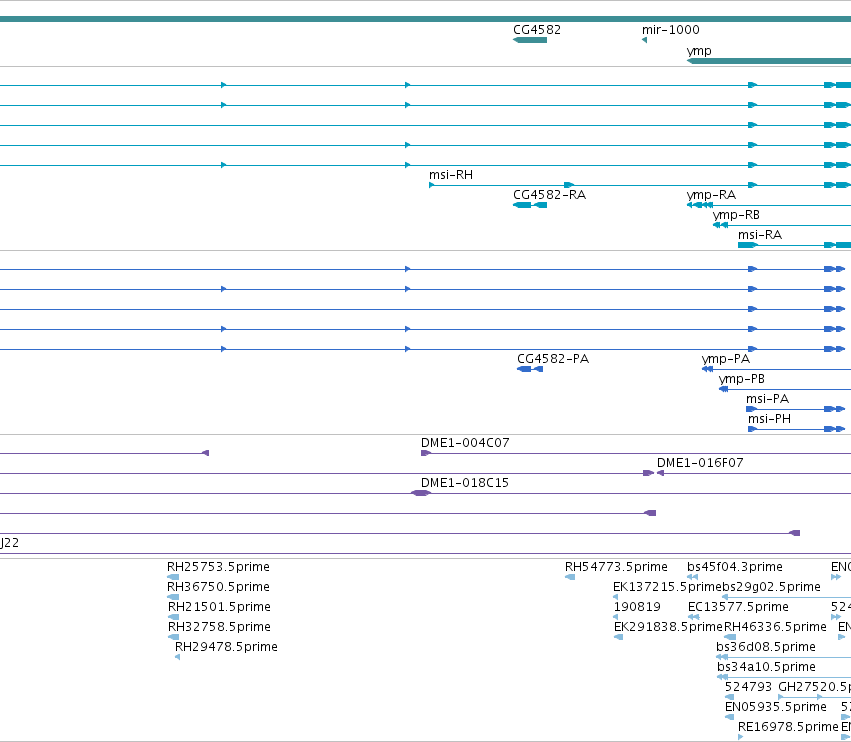The width and height of the screenshot is (851, 742).
Task: Click the DME1-018C15 purple exon block
Action: tap(421, 493)
